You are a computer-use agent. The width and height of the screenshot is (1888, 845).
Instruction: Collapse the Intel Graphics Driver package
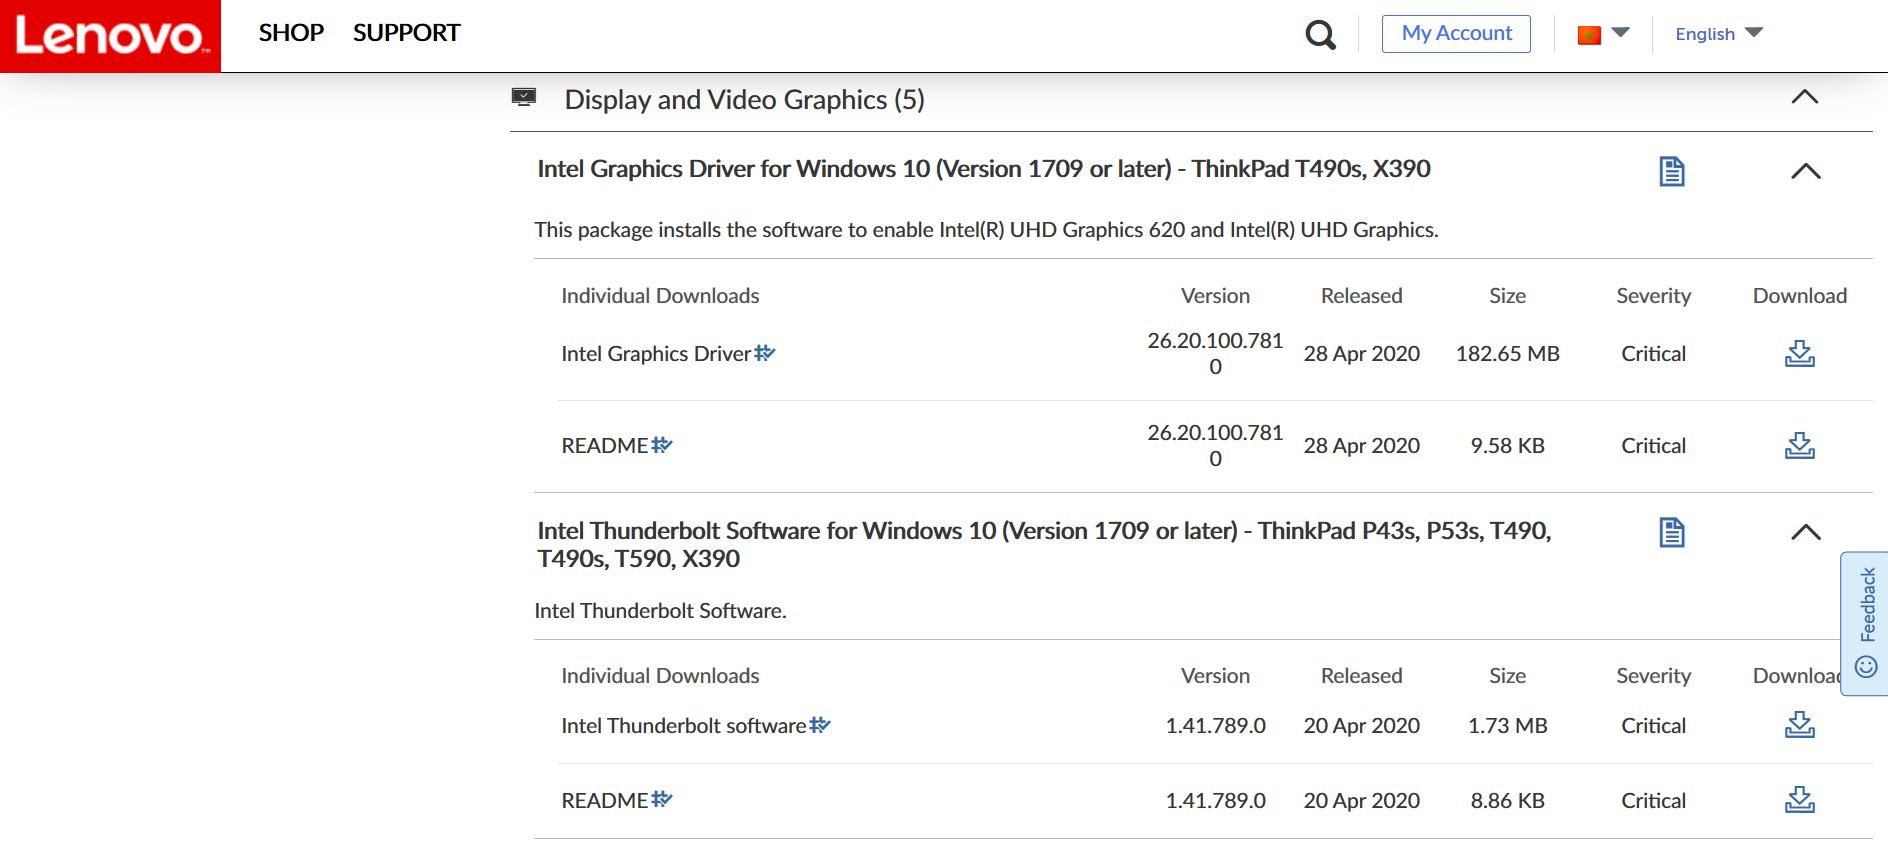click(x=1805, y=171)
